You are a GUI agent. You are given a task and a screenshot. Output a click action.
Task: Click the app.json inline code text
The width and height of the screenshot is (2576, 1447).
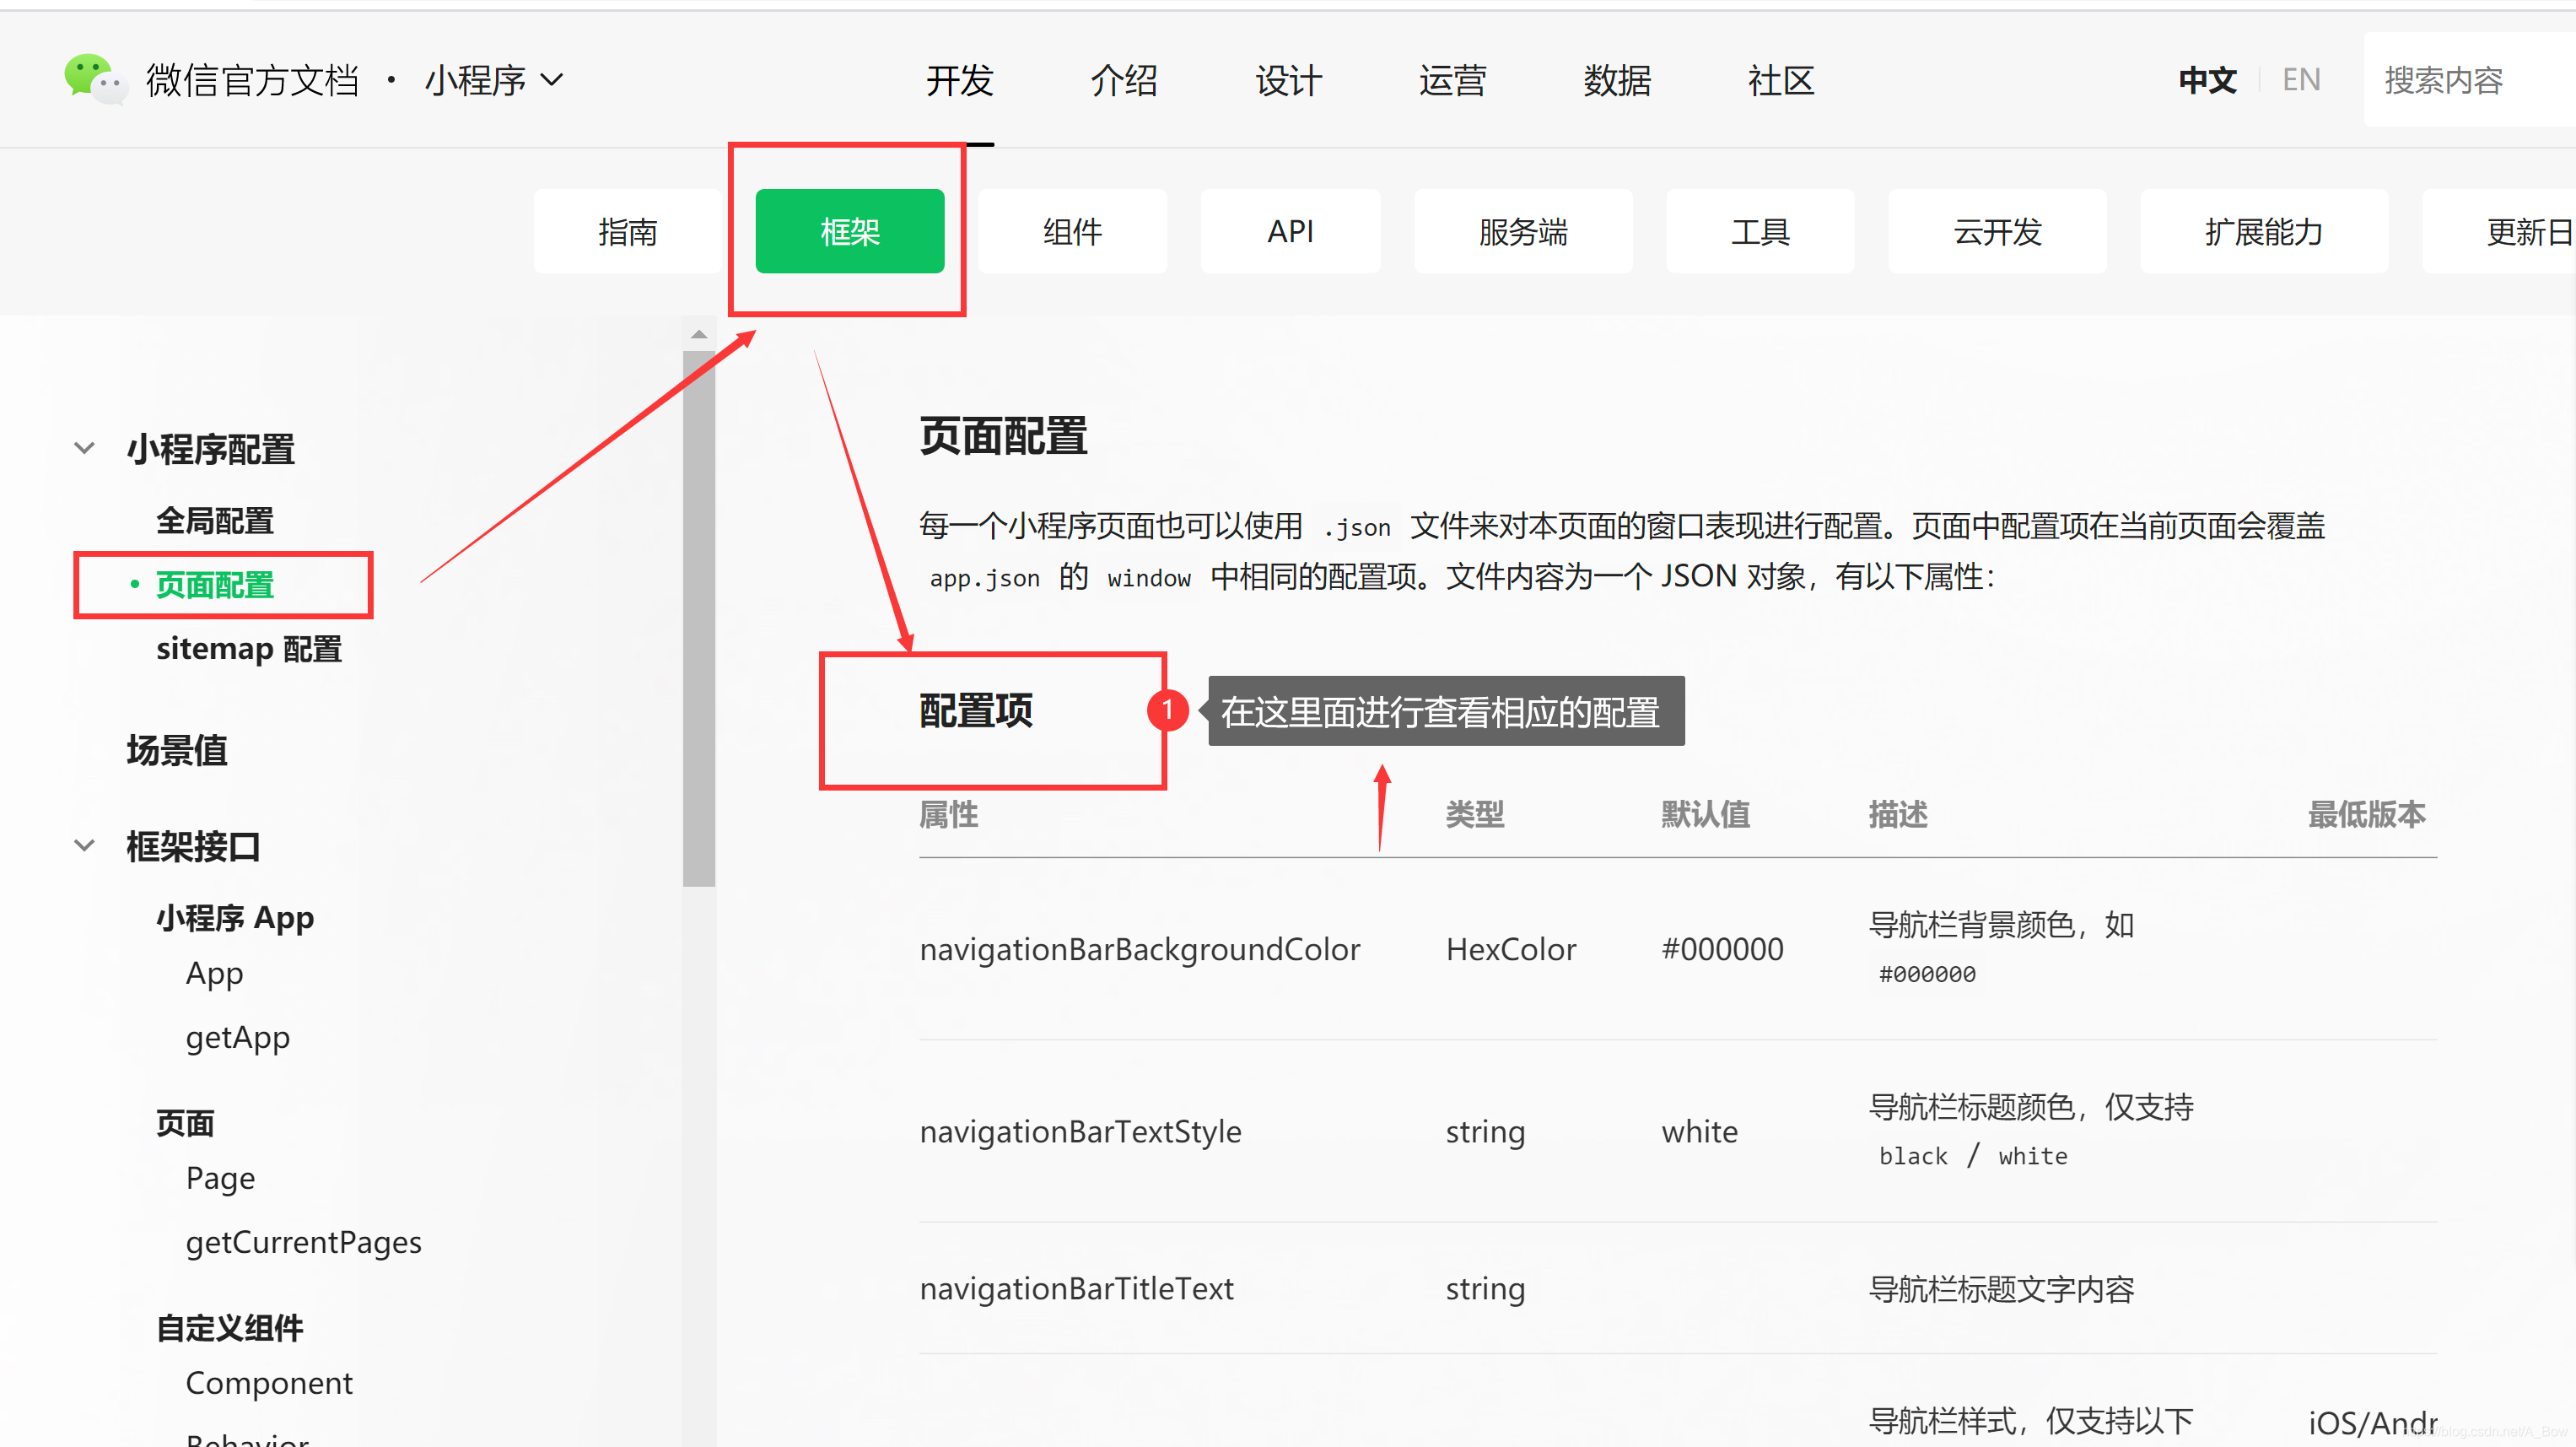tap(984, 578)
